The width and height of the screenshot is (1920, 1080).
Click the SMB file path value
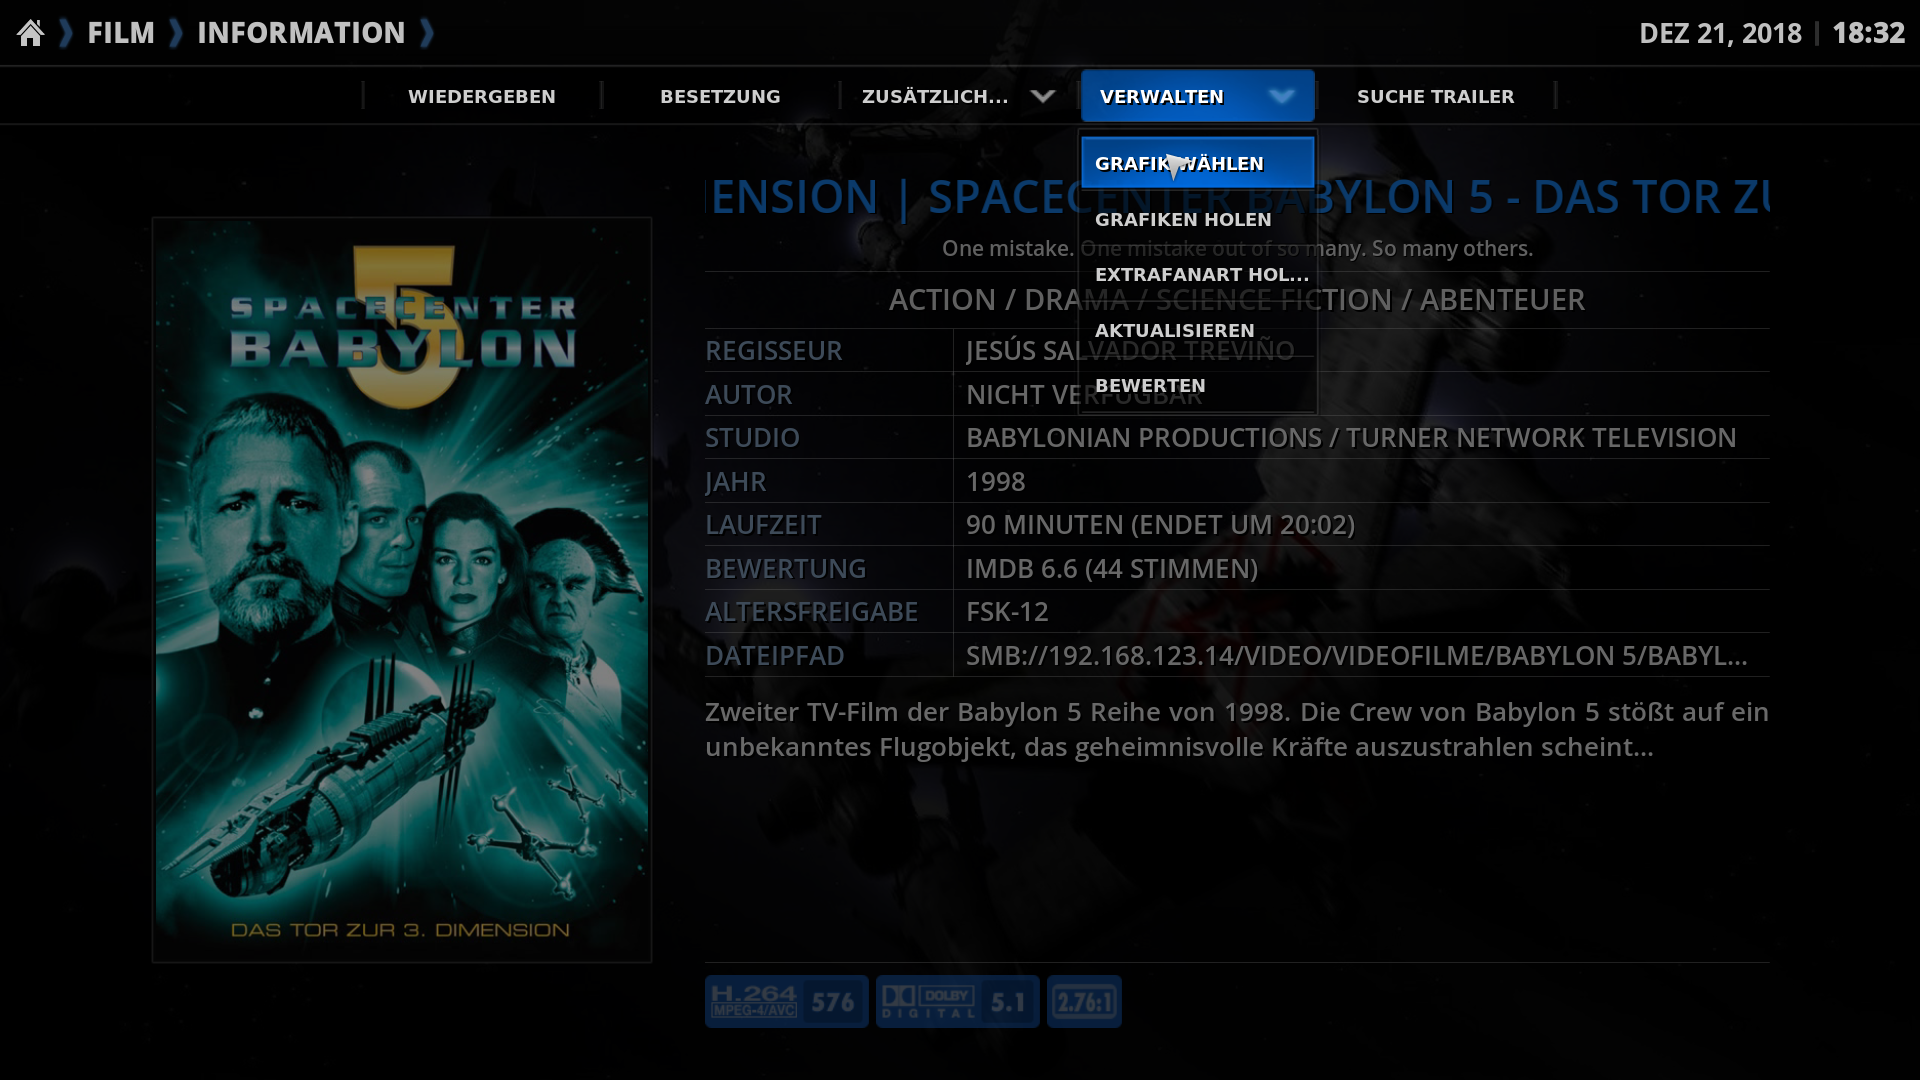[1357, 655]
